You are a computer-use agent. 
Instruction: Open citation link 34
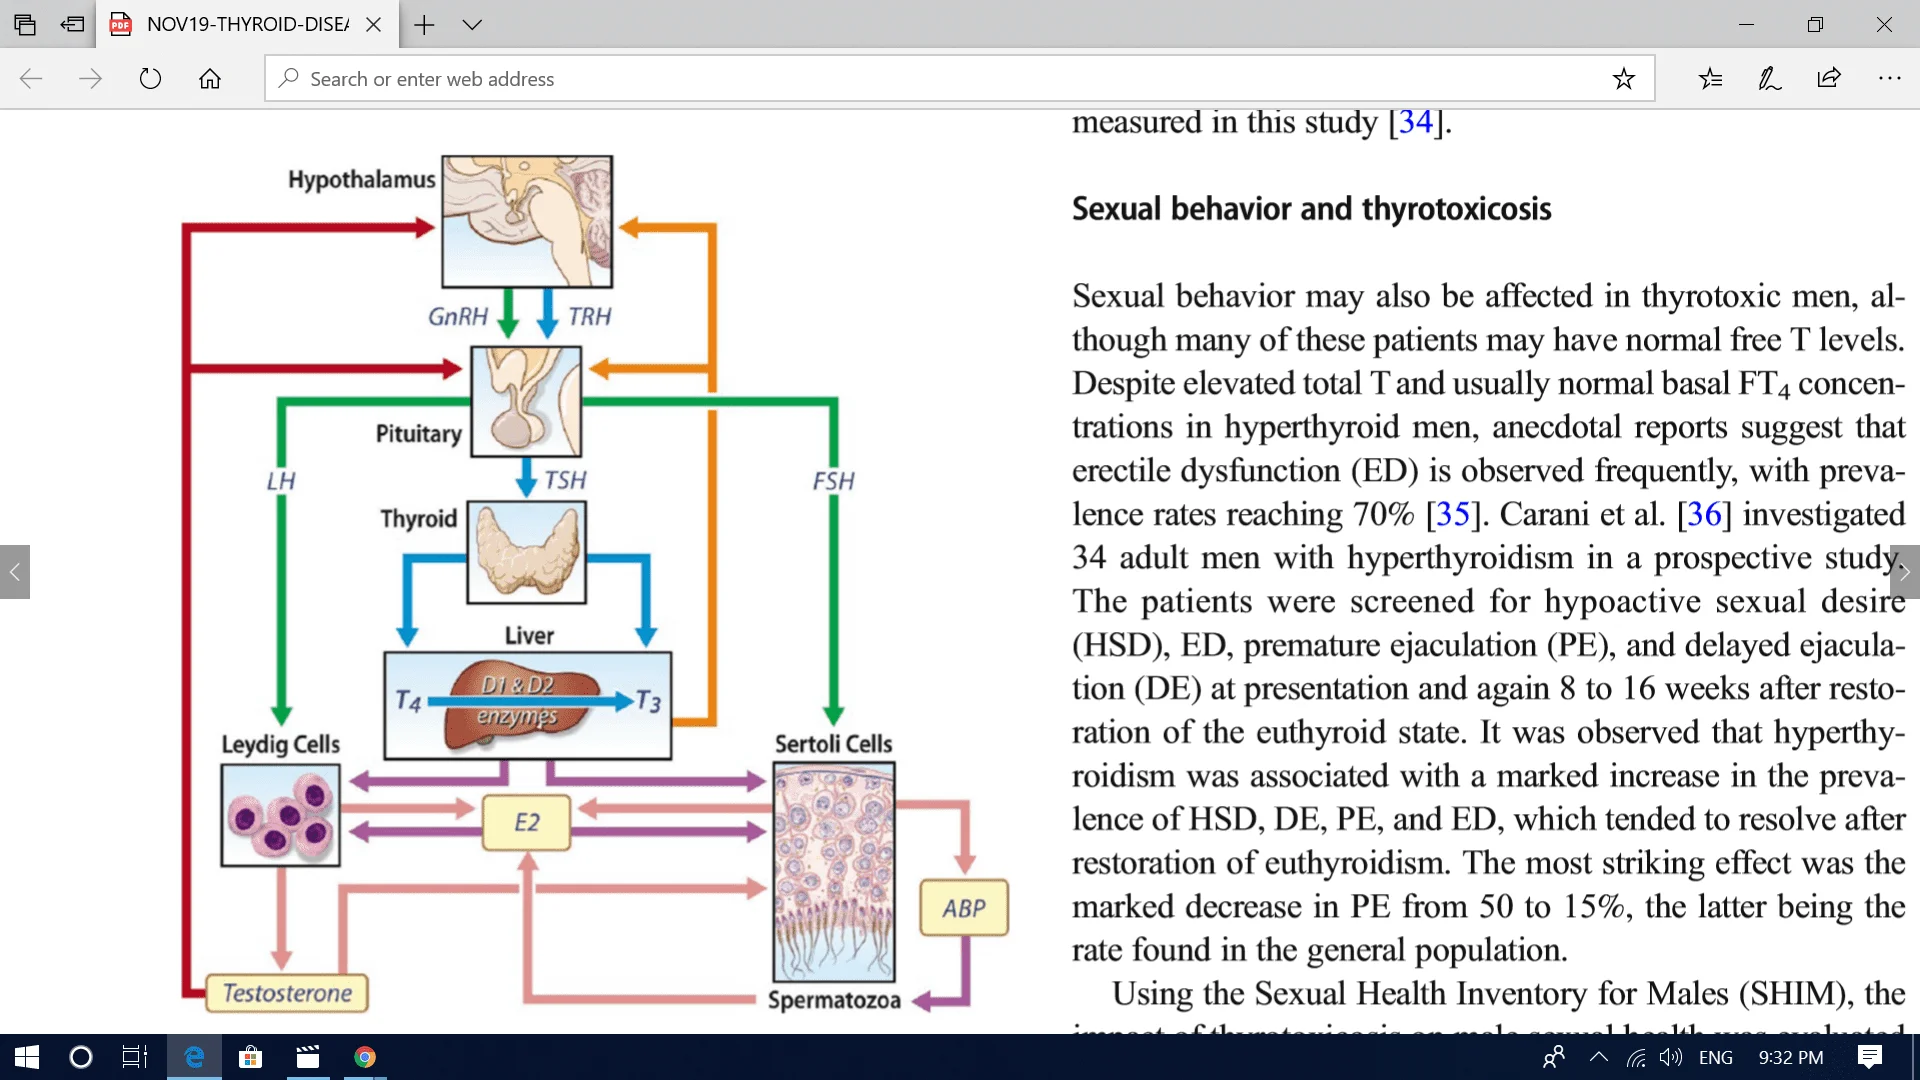(1415, 122)
